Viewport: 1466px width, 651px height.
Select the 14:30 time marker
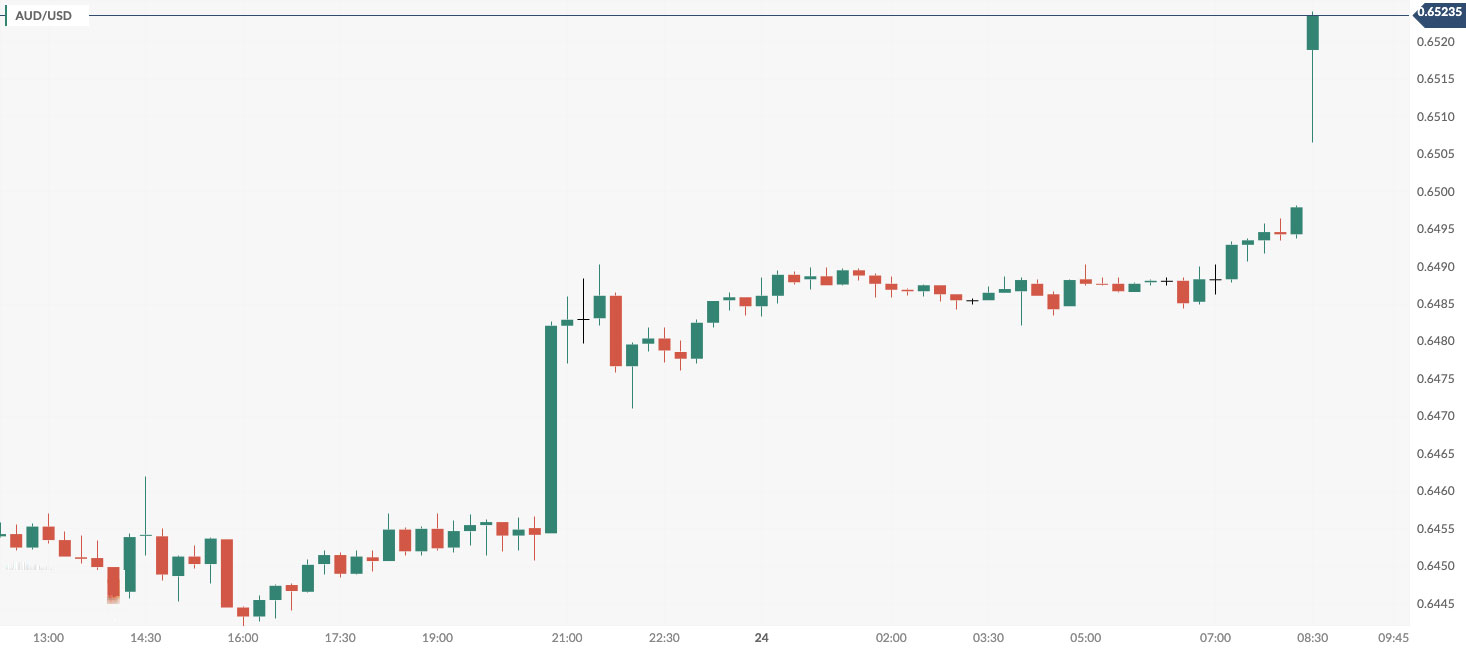(x=146, y=638)
